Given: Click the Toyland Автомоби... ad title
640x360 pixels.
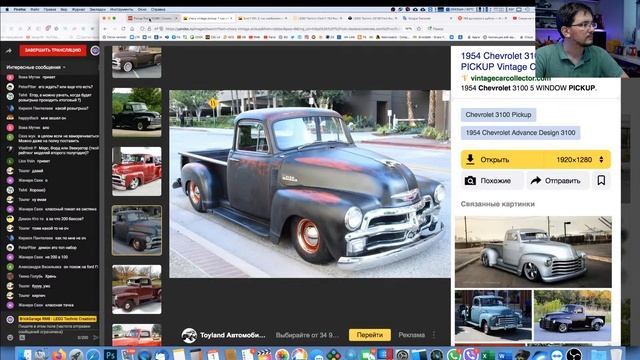Looking at the screenshot, I should 232,335.
